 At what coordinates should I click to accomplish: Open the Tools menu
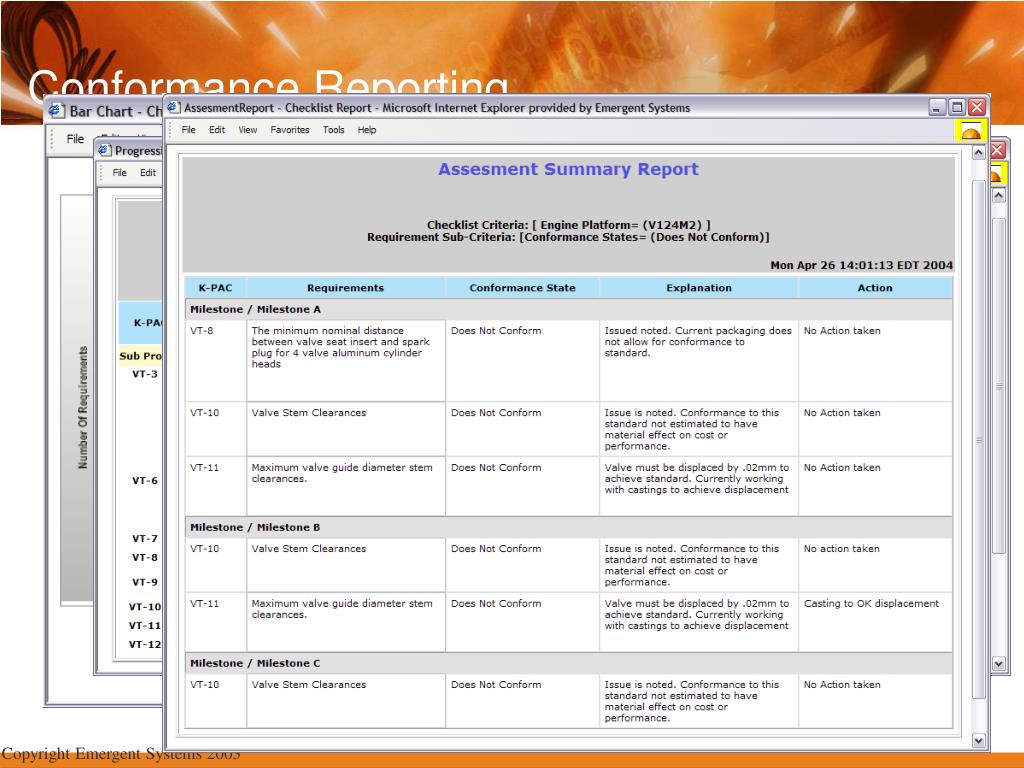(333, 130)
